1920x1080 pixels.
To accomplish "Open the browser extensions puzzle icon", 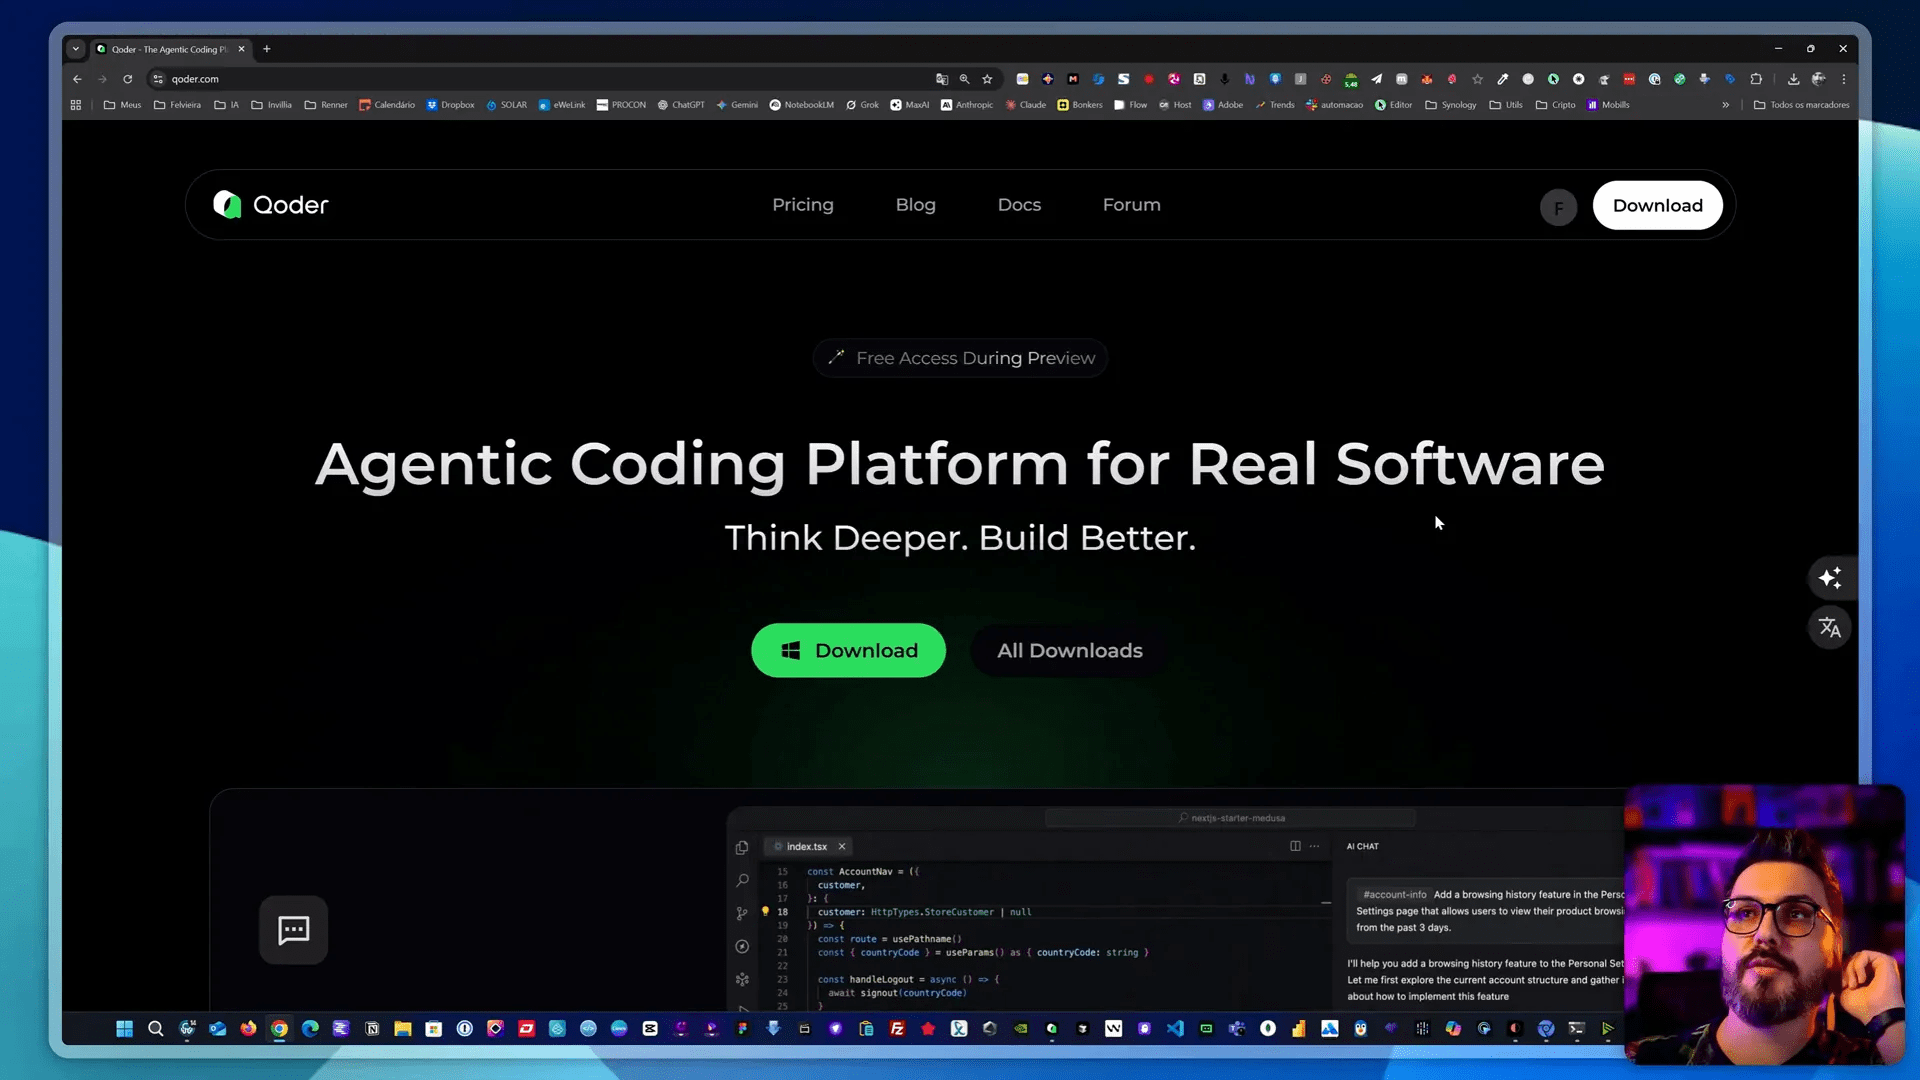I will [1756, 79].
